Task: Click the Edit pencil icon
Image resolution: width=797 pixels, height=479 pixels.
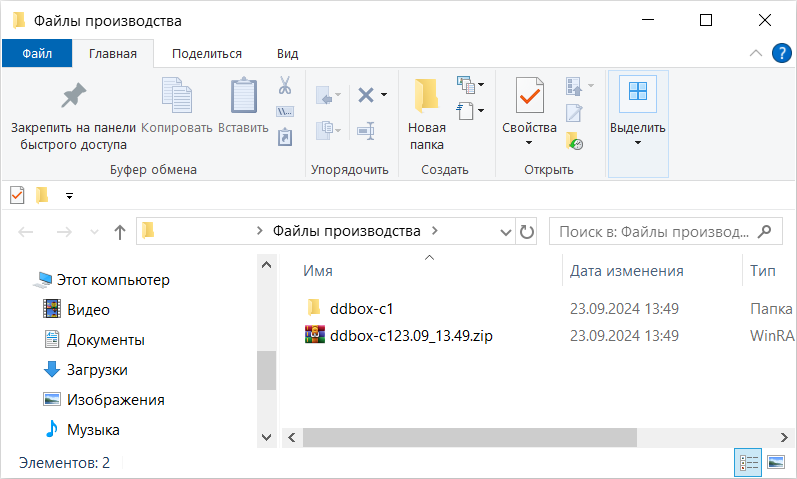Action: (574, 113)
